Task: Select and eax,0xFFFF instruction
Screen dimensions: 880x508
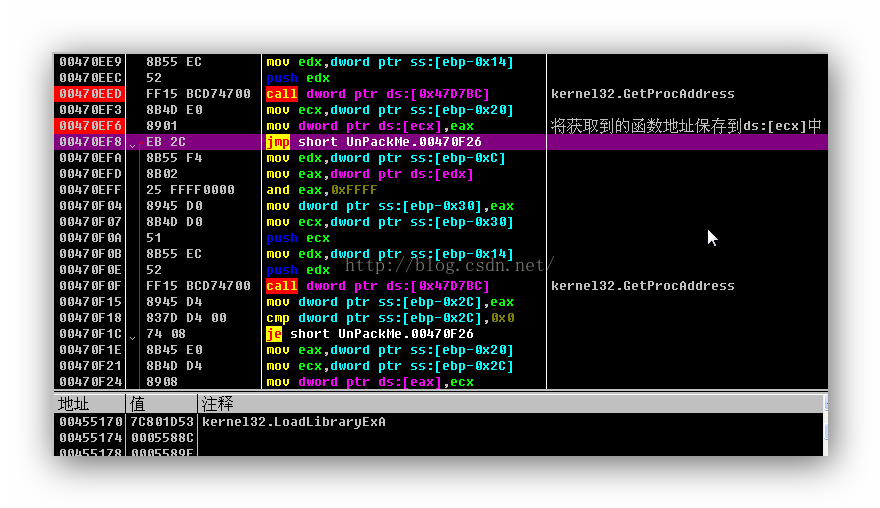Action: pyautogui.click(x=322, y=190)
